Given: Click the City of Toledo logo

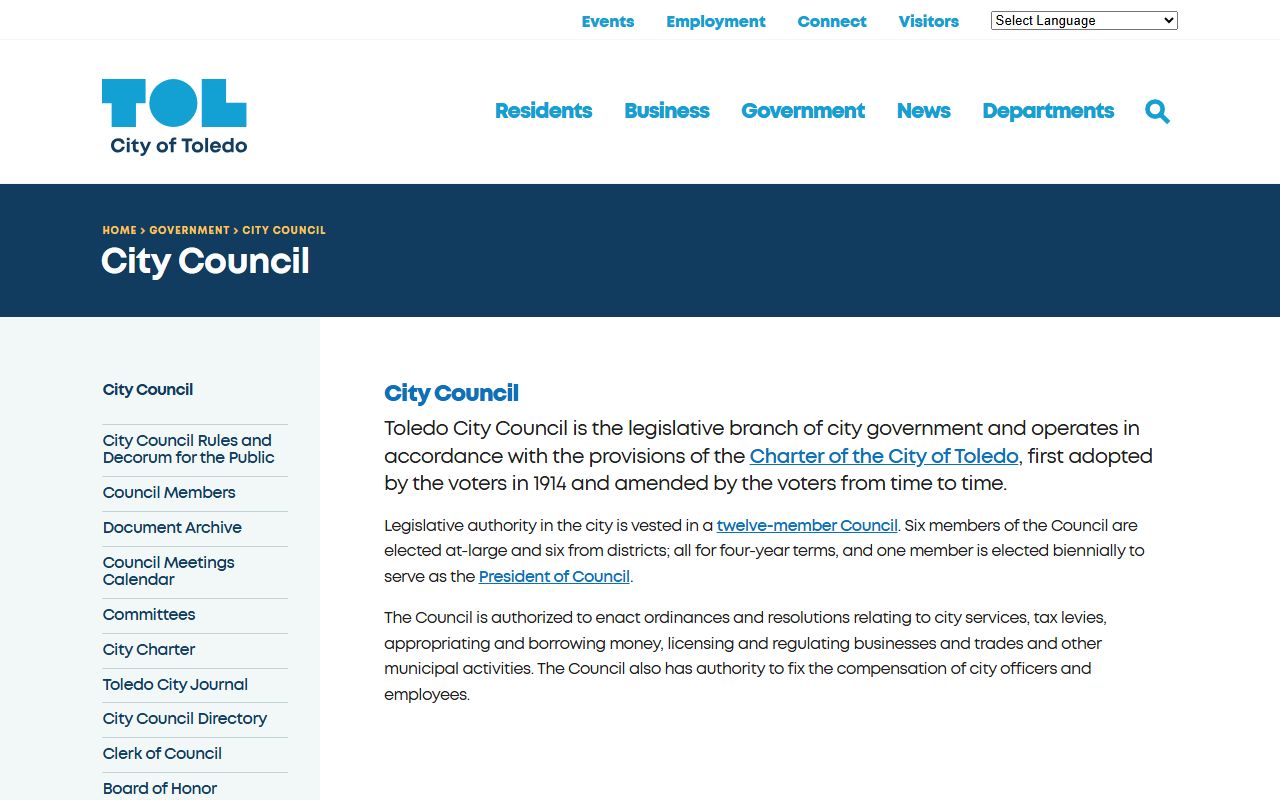Looking at the screenshot, I should click(x=175, y=117).
